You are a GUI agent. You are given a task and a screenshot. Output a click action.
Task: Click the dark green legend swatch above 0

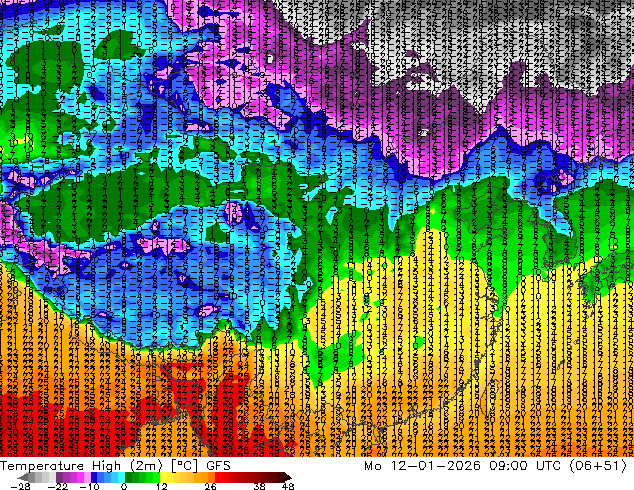click(x=128, y=477)
